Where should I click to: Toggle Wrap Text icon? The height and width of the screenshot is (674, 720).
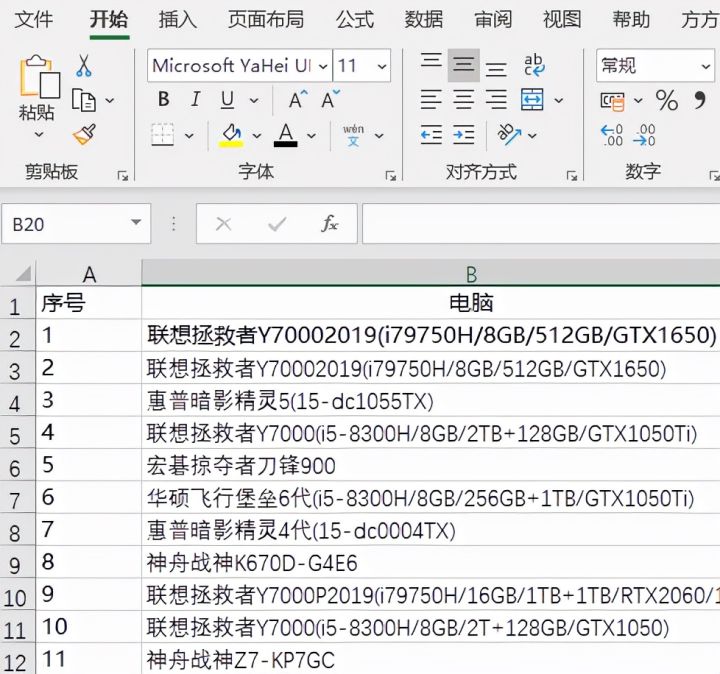click(534, 65)
